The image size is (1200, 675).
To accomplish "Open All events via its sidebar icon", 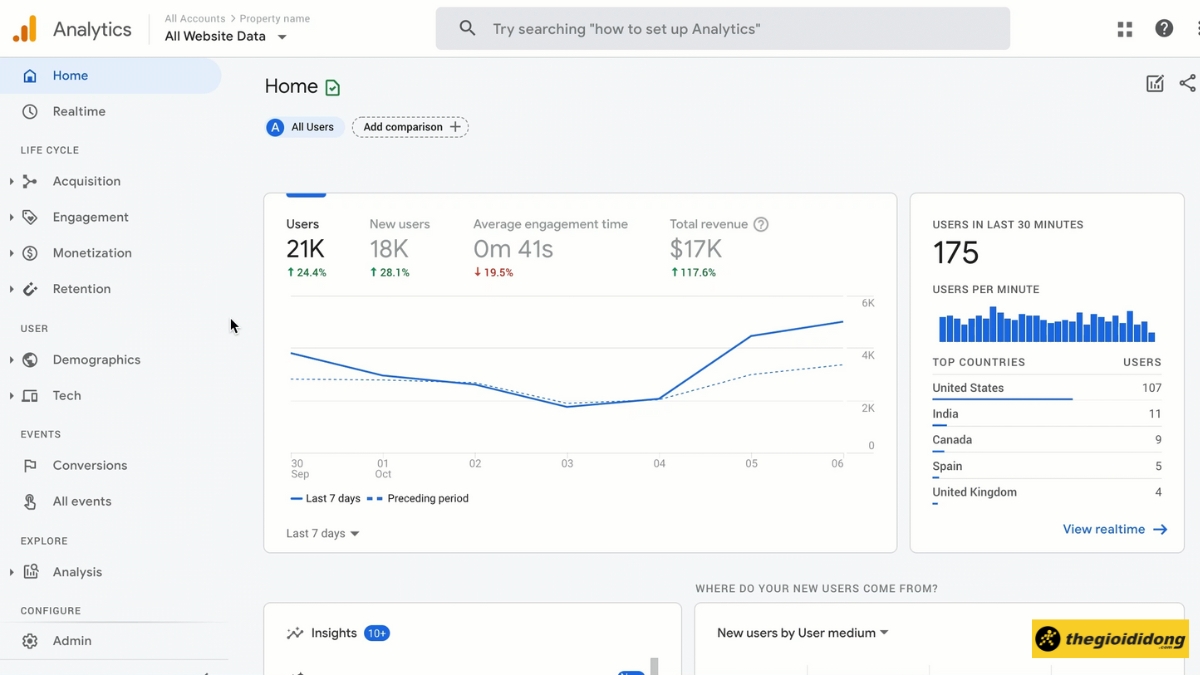I will tap(29, 501).
